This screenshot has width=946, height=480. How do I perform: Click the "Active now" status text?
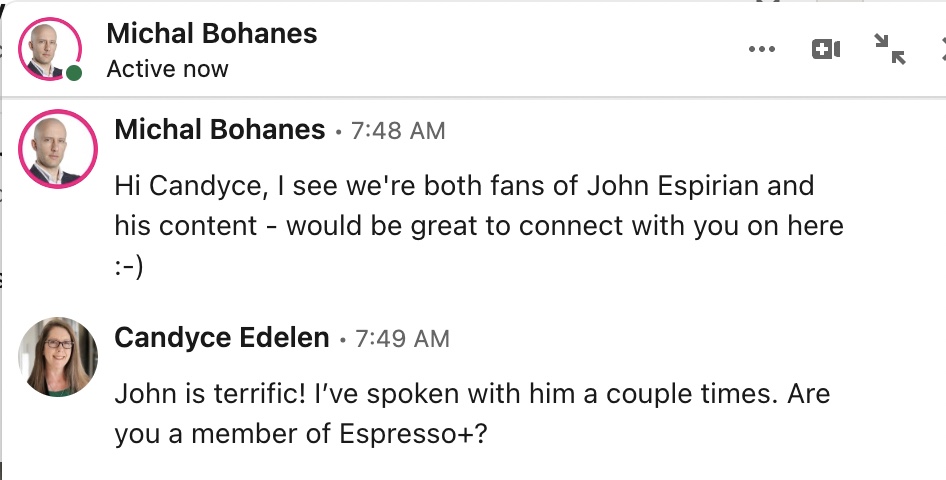click(x=167, y=69)
